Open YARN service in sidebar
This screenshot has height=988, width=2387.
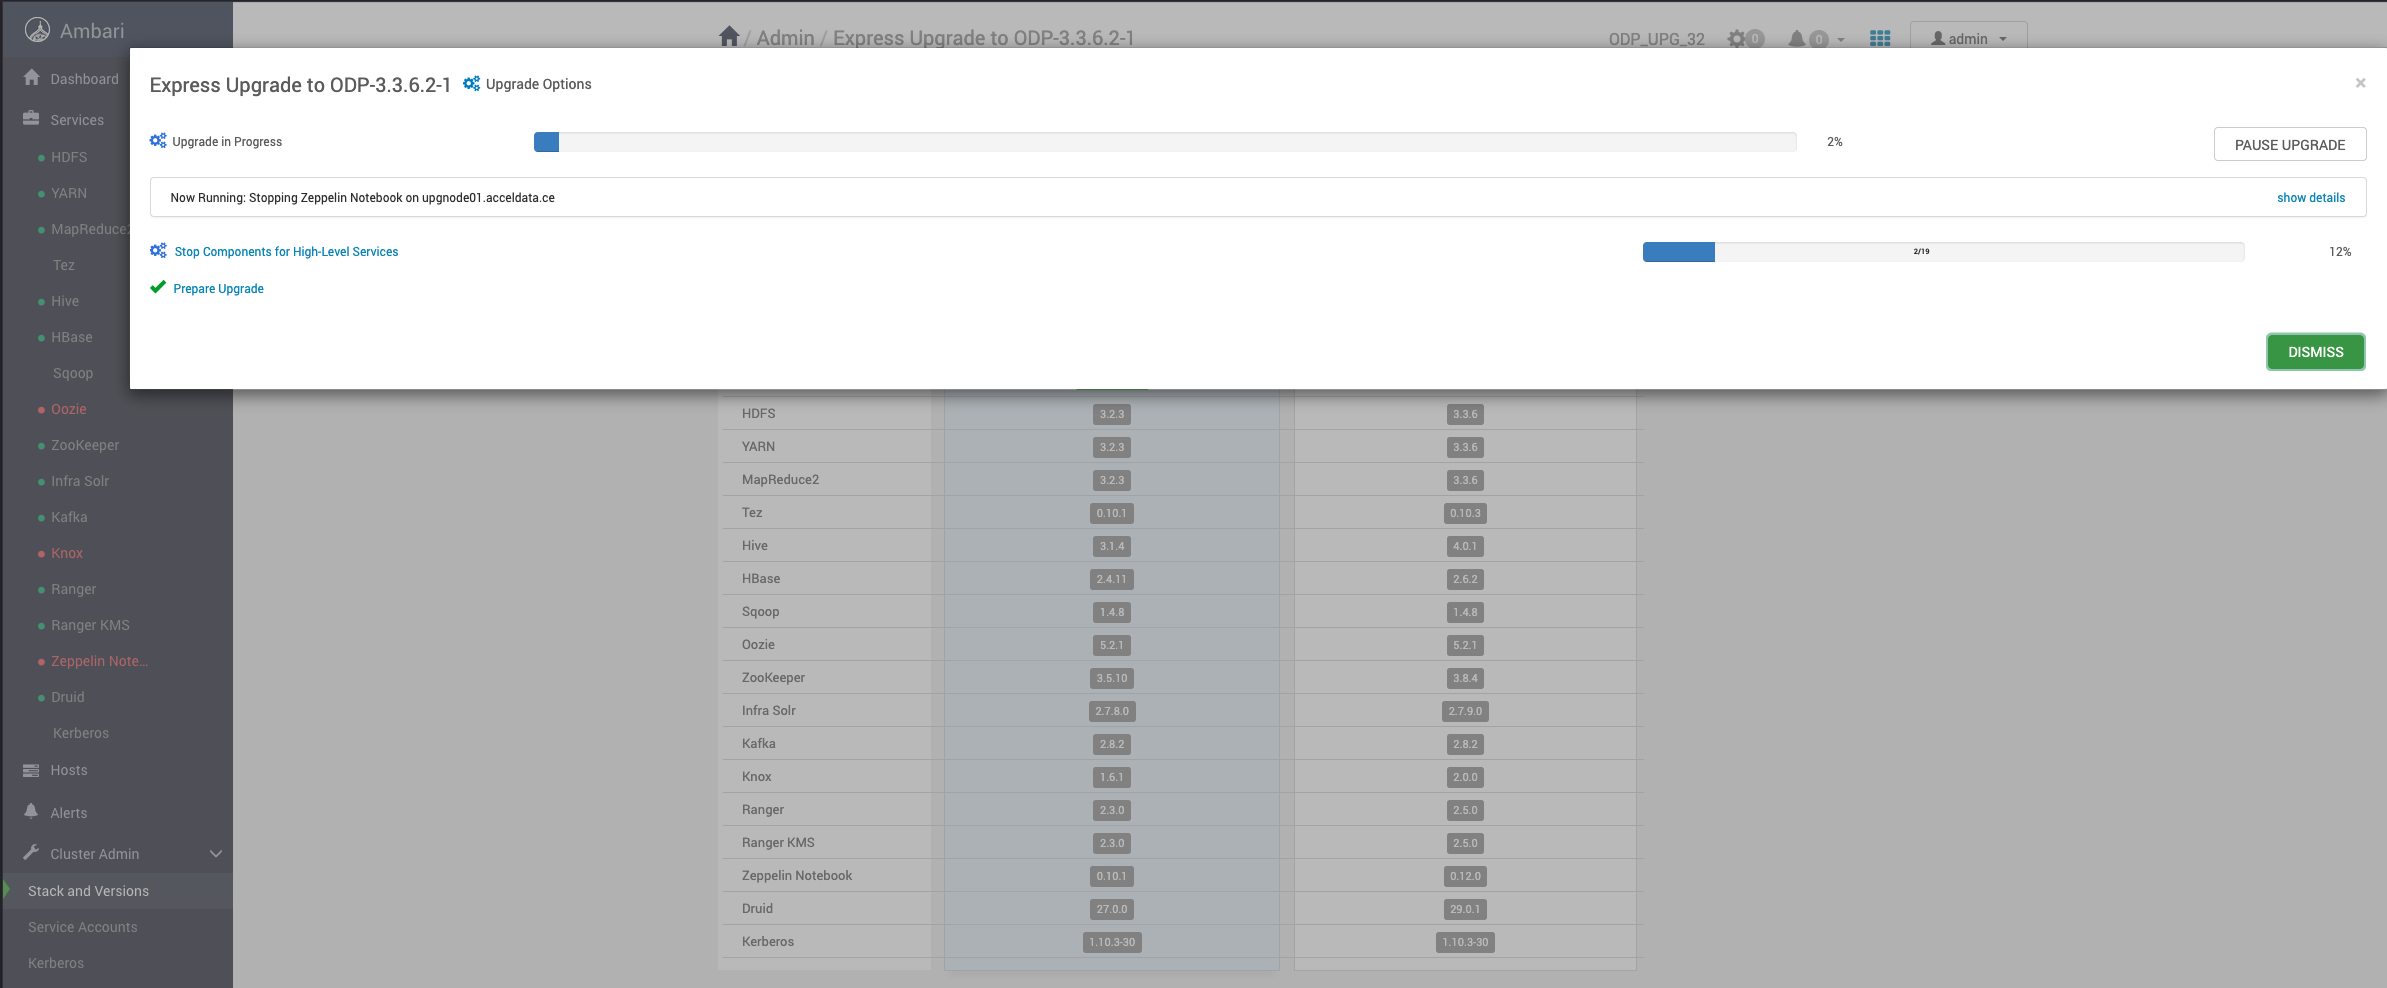[69, 193]
